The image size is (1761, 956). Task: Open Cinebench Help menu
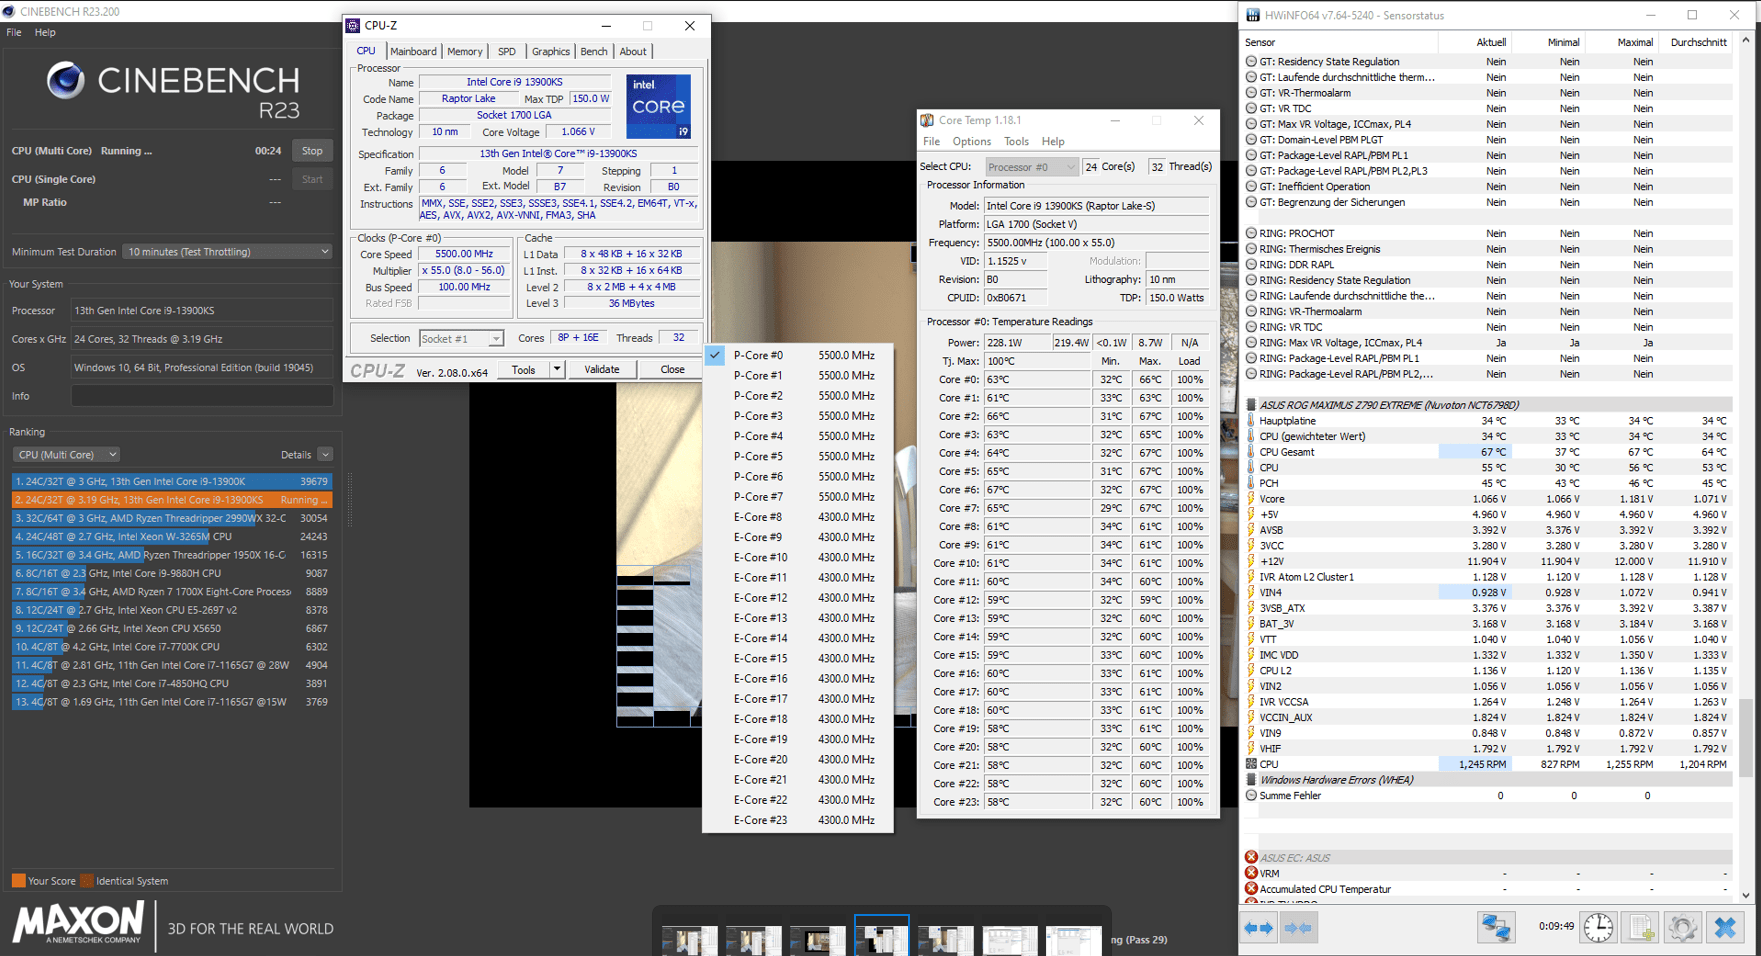[45, 32]
